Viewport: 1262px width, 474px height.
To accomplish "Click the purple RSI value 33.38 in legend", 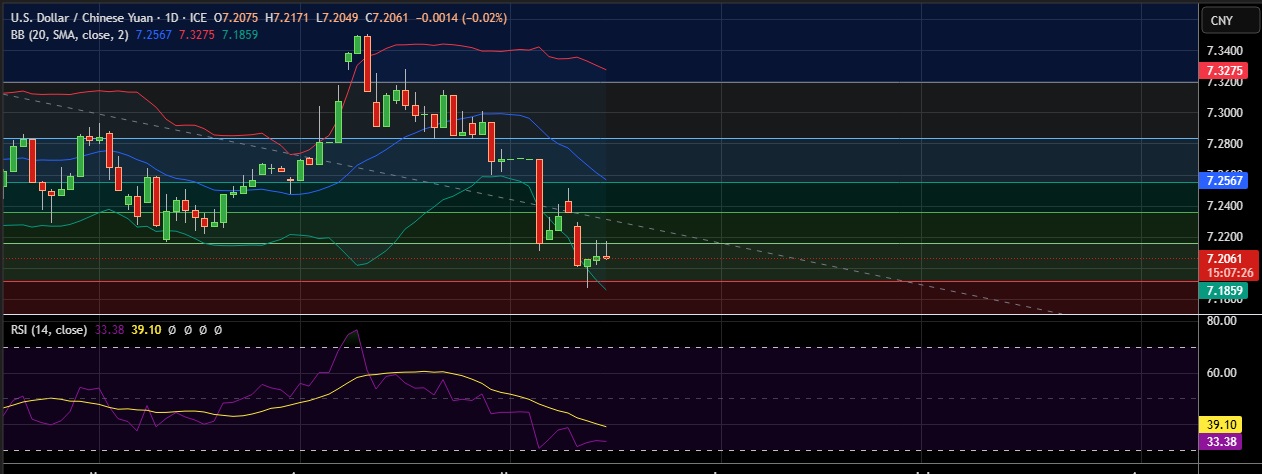I will [109, 329].
